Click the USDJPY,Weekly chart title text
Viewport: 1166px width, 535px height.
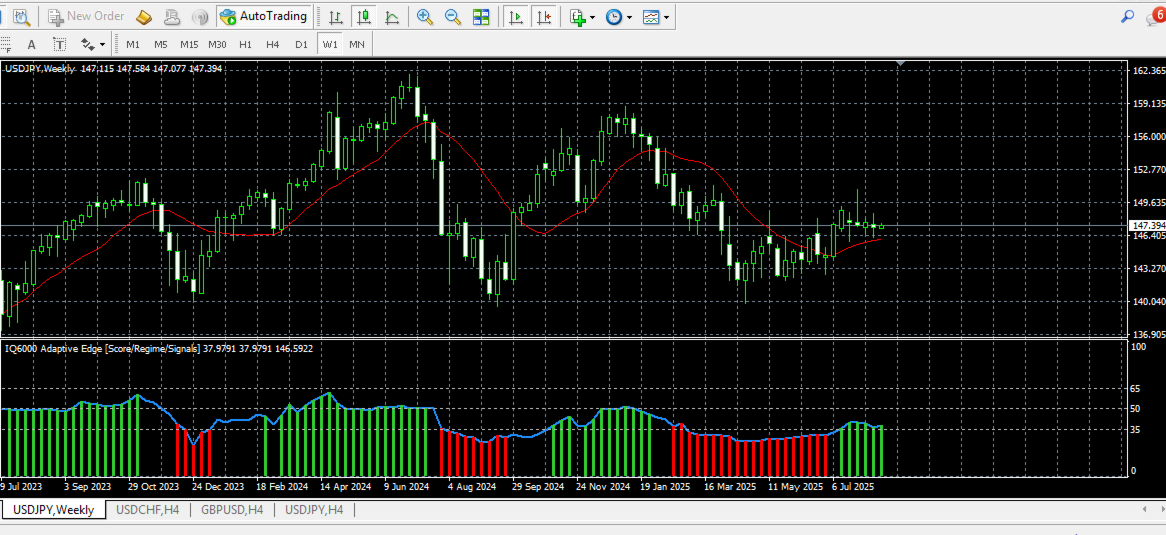[40, 68]
